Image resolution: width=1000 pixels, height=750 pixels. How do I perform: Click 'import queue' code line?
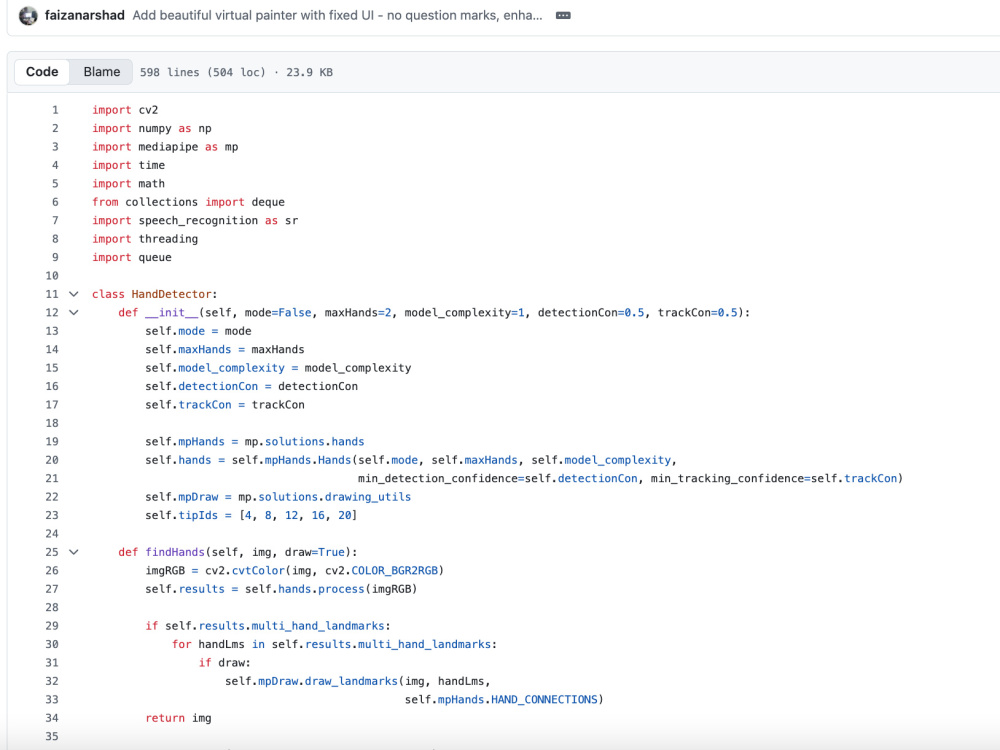pos(131,258)
